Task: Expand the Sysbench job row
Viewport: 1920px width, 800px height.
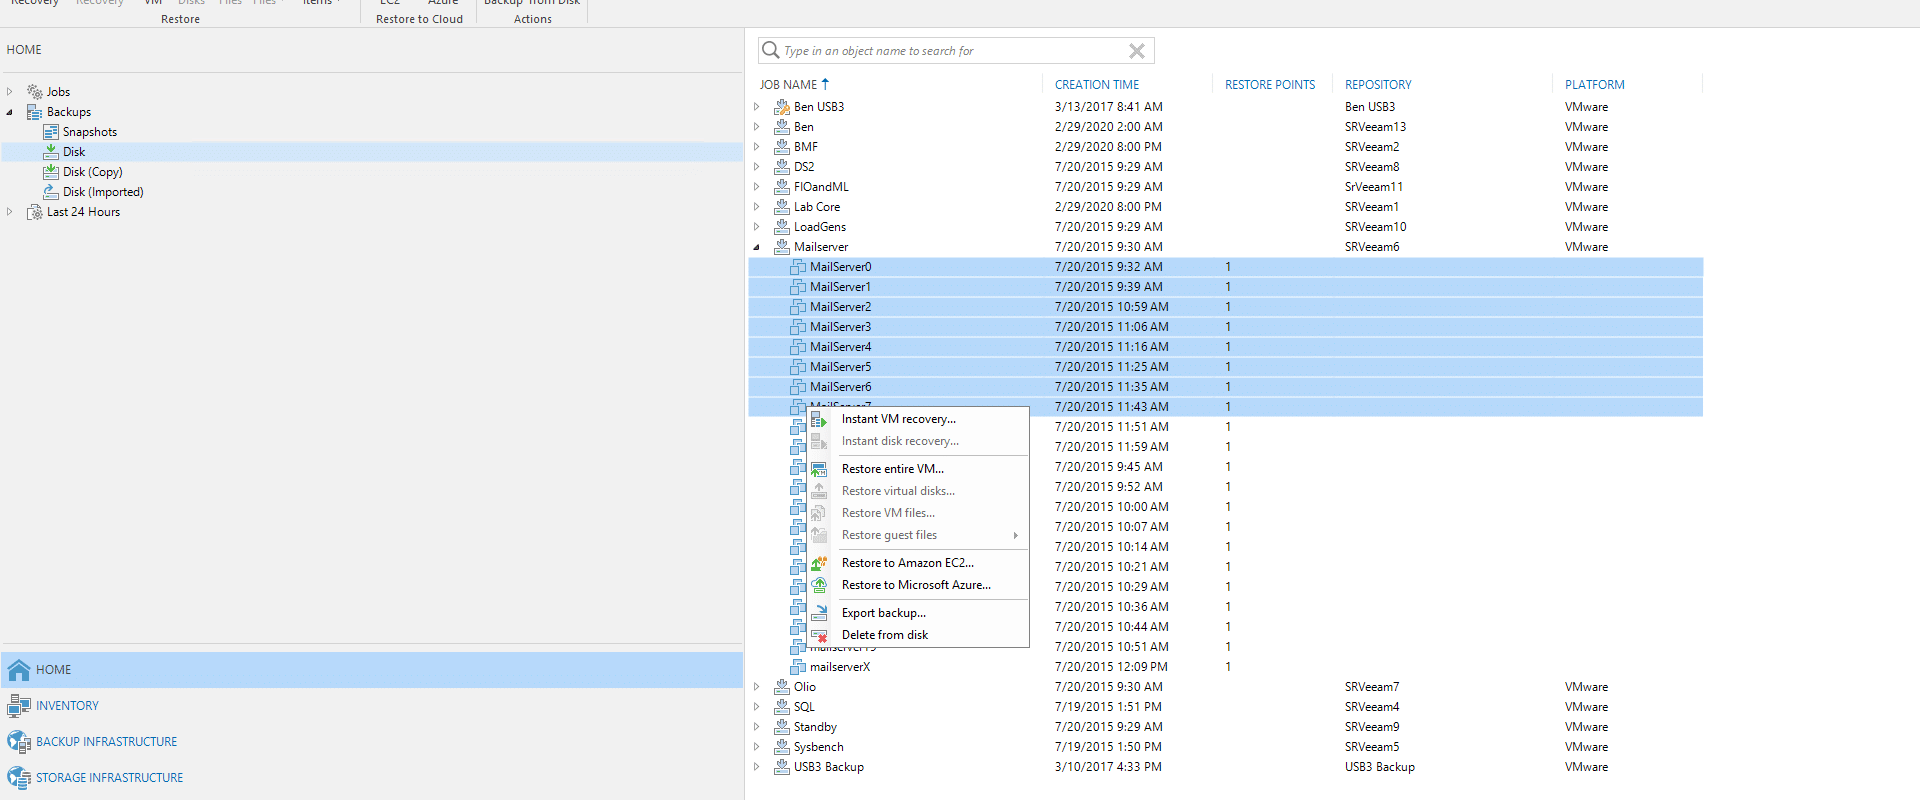Action: 757,747
